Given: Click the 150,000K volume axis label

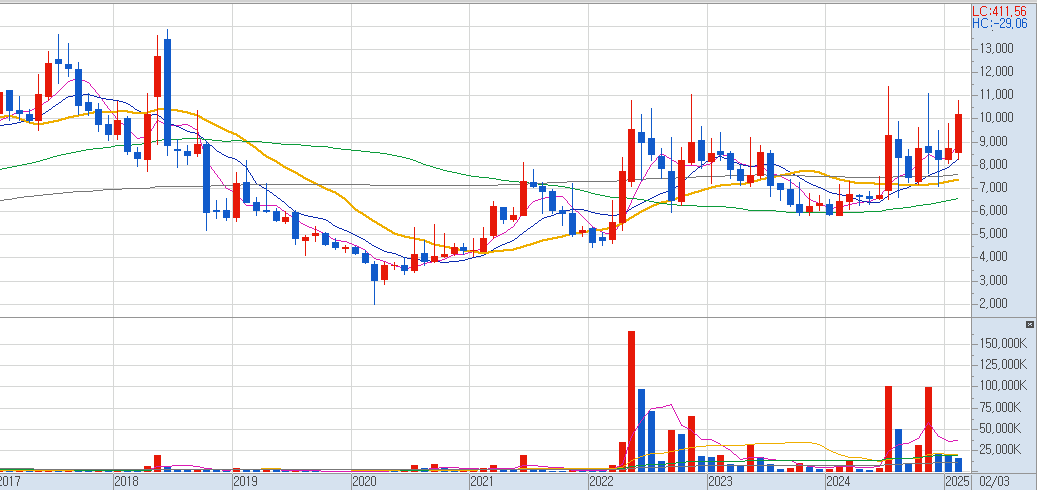Looking at the screenshot, I should pyautogui.click(x=1003, y=343).
